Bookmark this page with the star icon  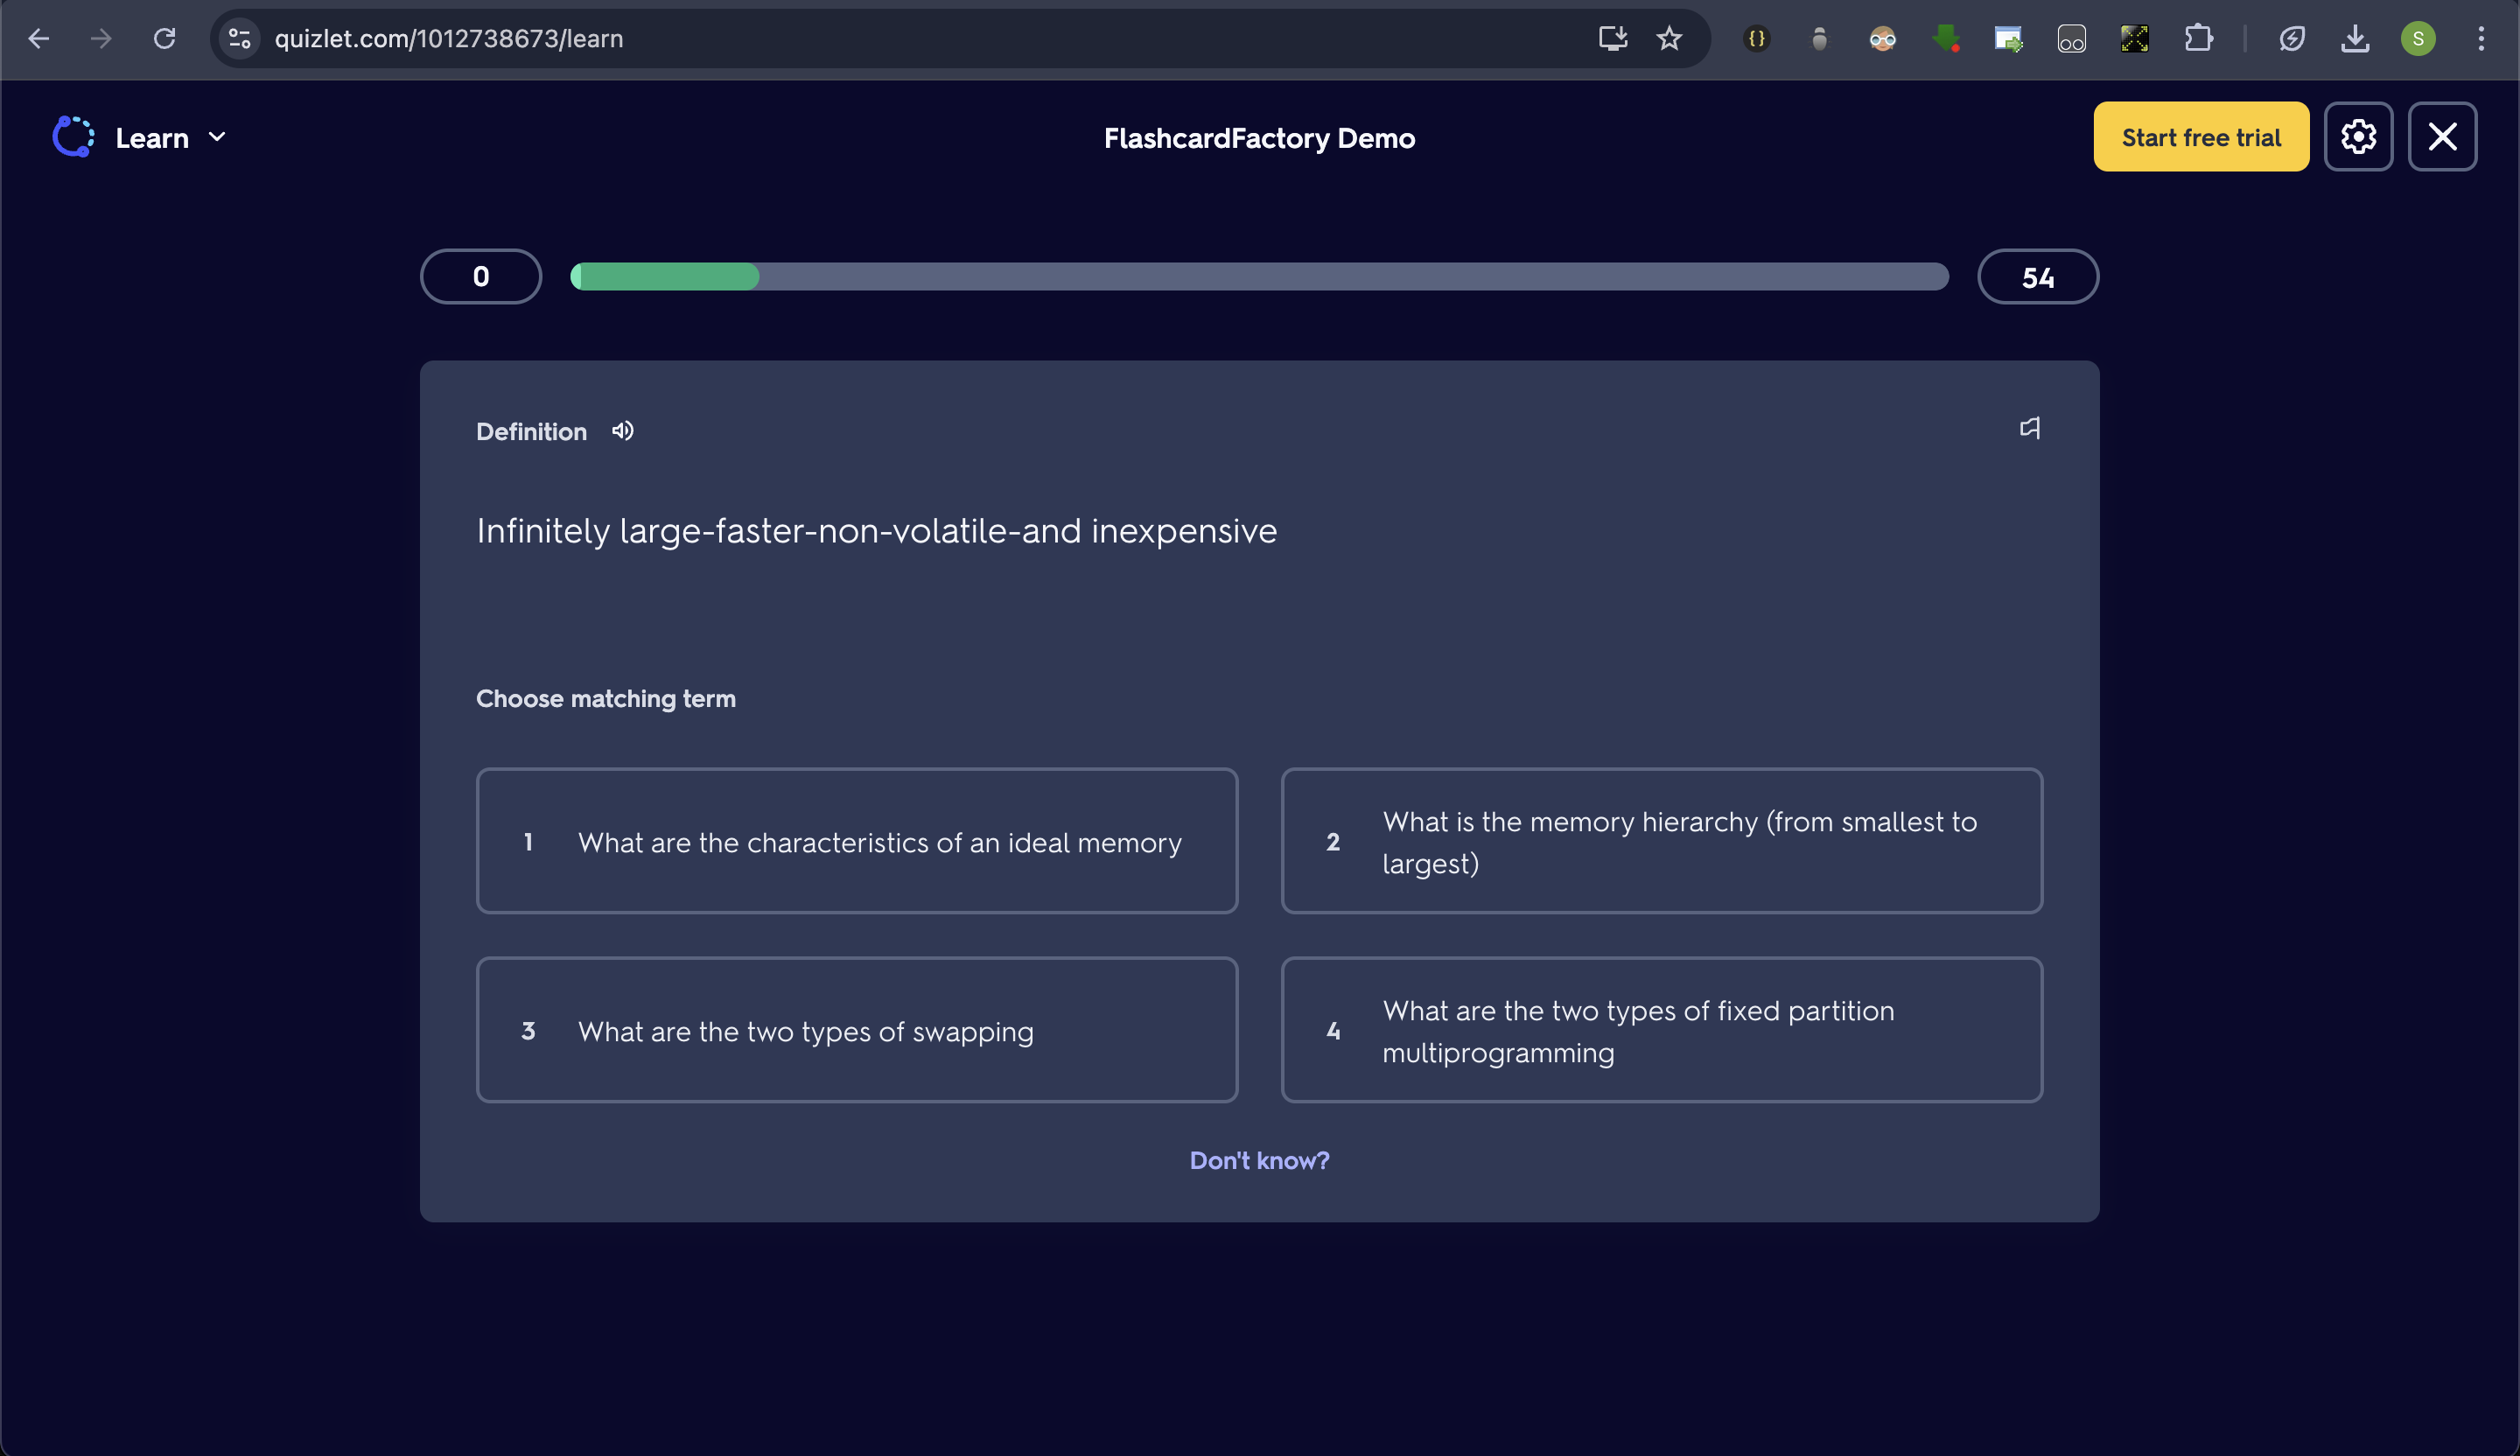[x=1669, y=39]
